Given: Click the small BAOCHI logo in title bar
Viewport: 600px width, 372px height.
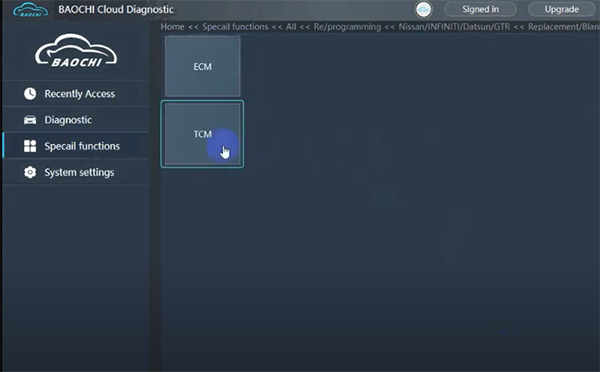Looking at the screenshot, I should 31,10.
